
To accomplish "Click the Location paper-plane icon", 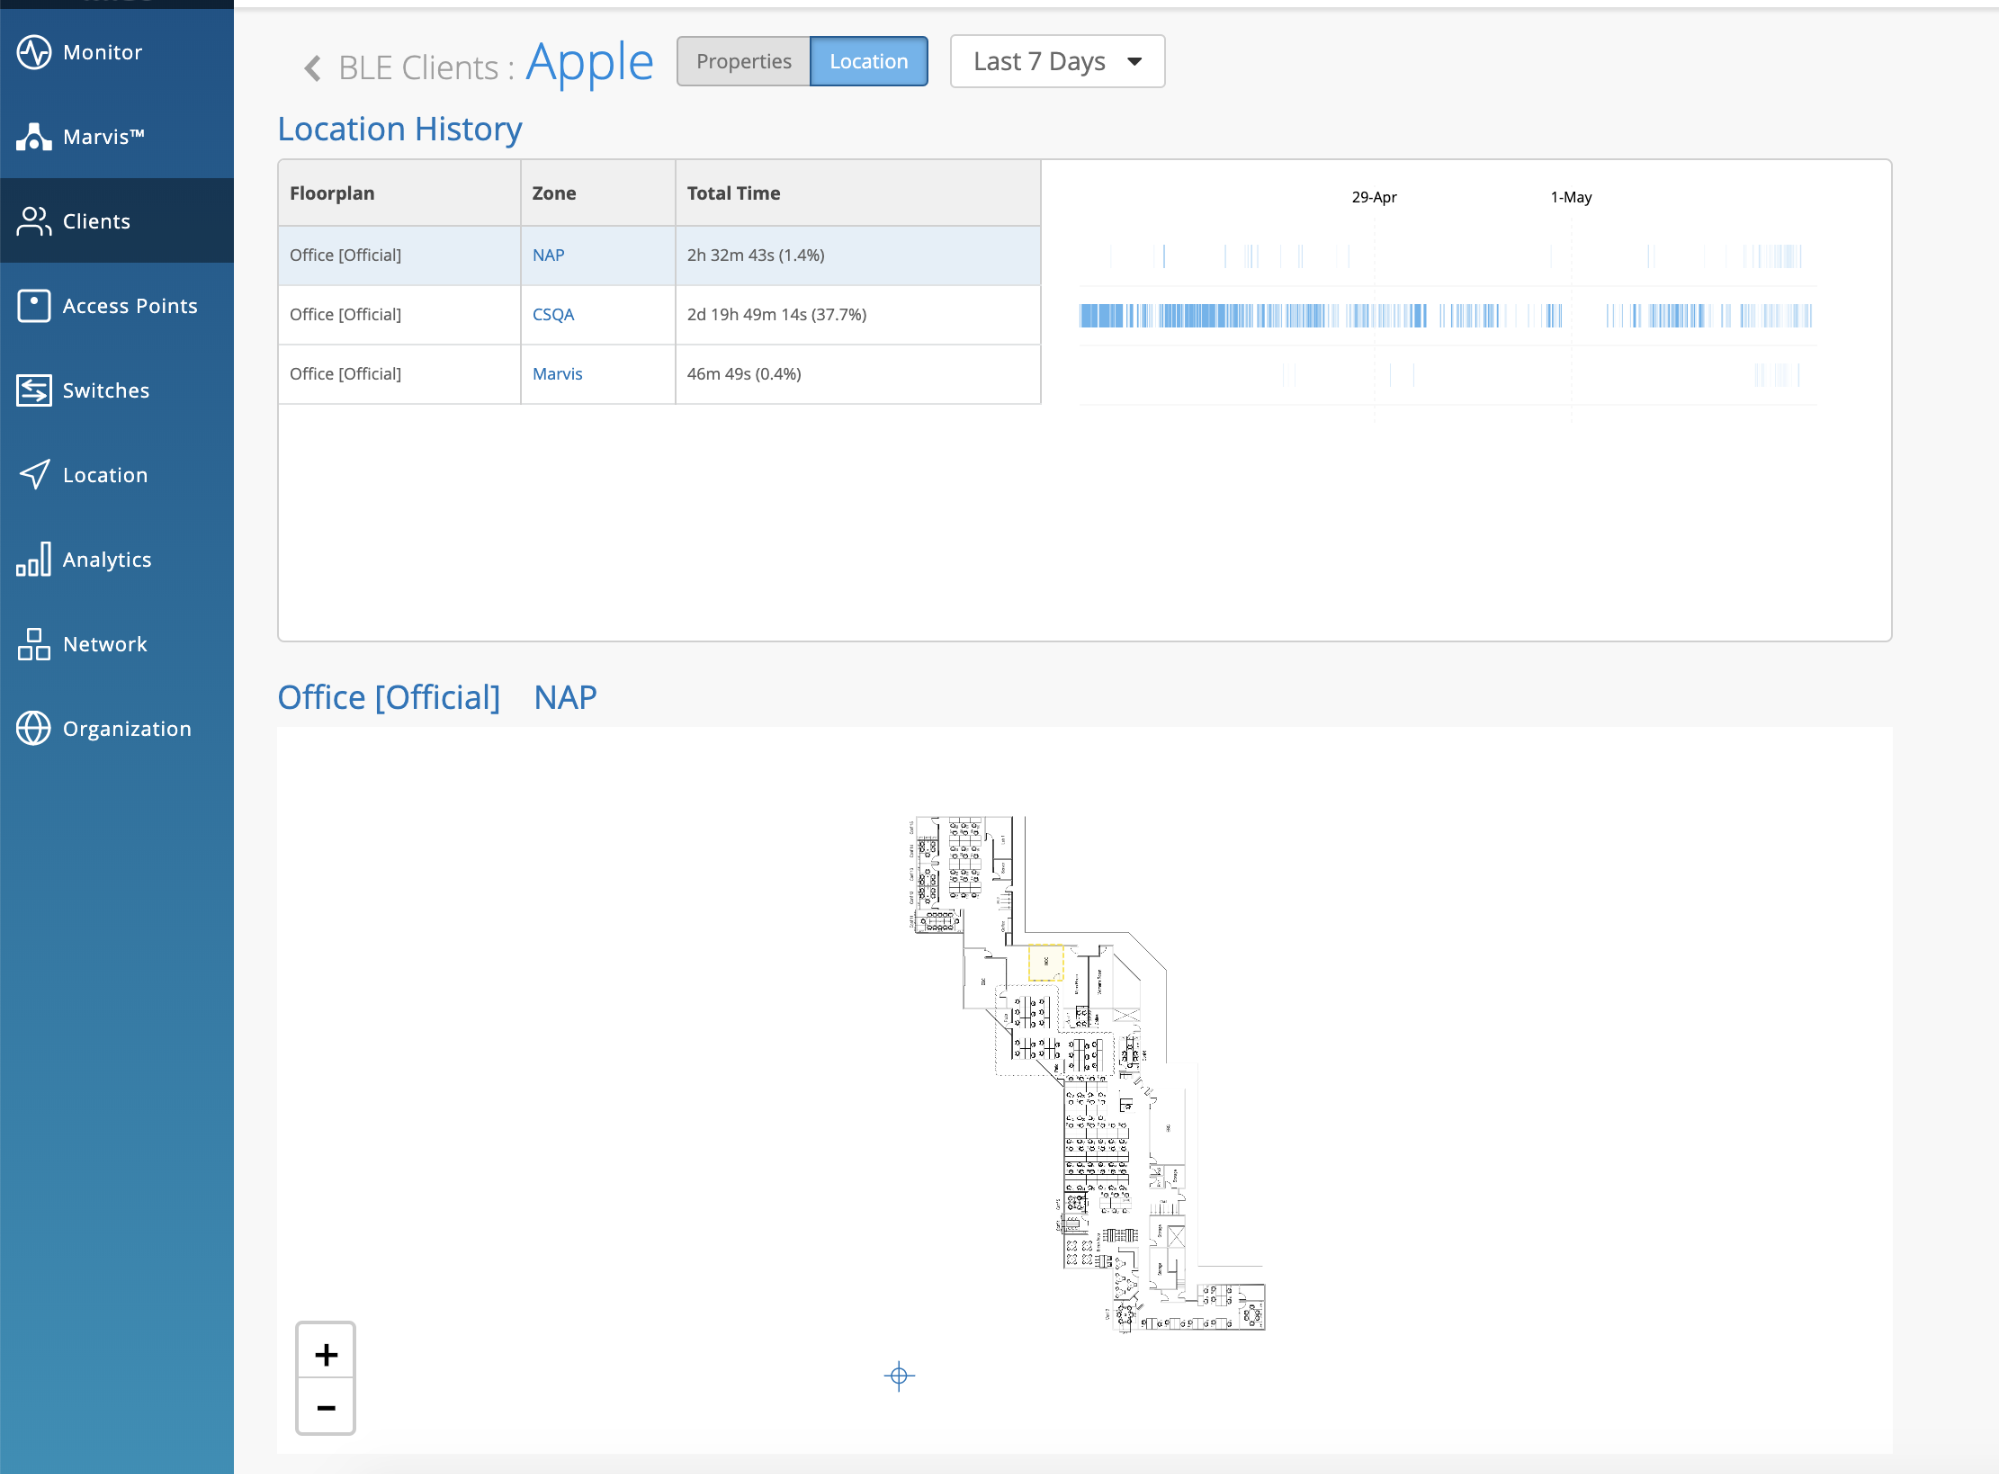I will click(x=34, y=475).
